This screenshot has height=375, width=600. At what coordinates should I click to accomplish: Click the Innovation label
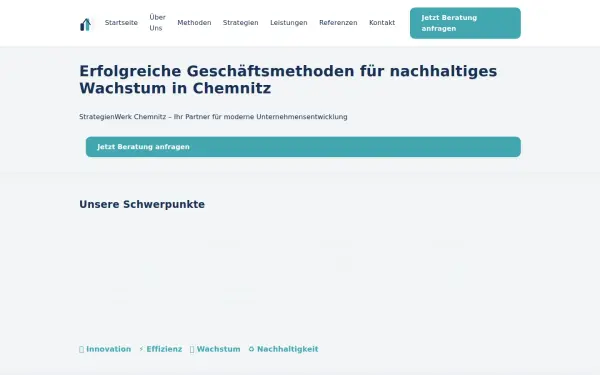(x=109, y=349)
